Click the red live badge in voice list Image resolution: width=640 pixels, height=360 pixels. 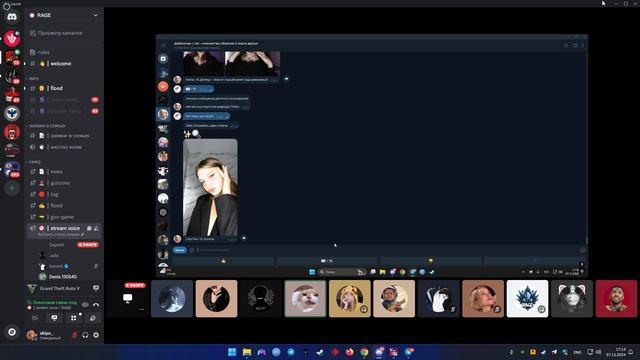click(88, 245)
